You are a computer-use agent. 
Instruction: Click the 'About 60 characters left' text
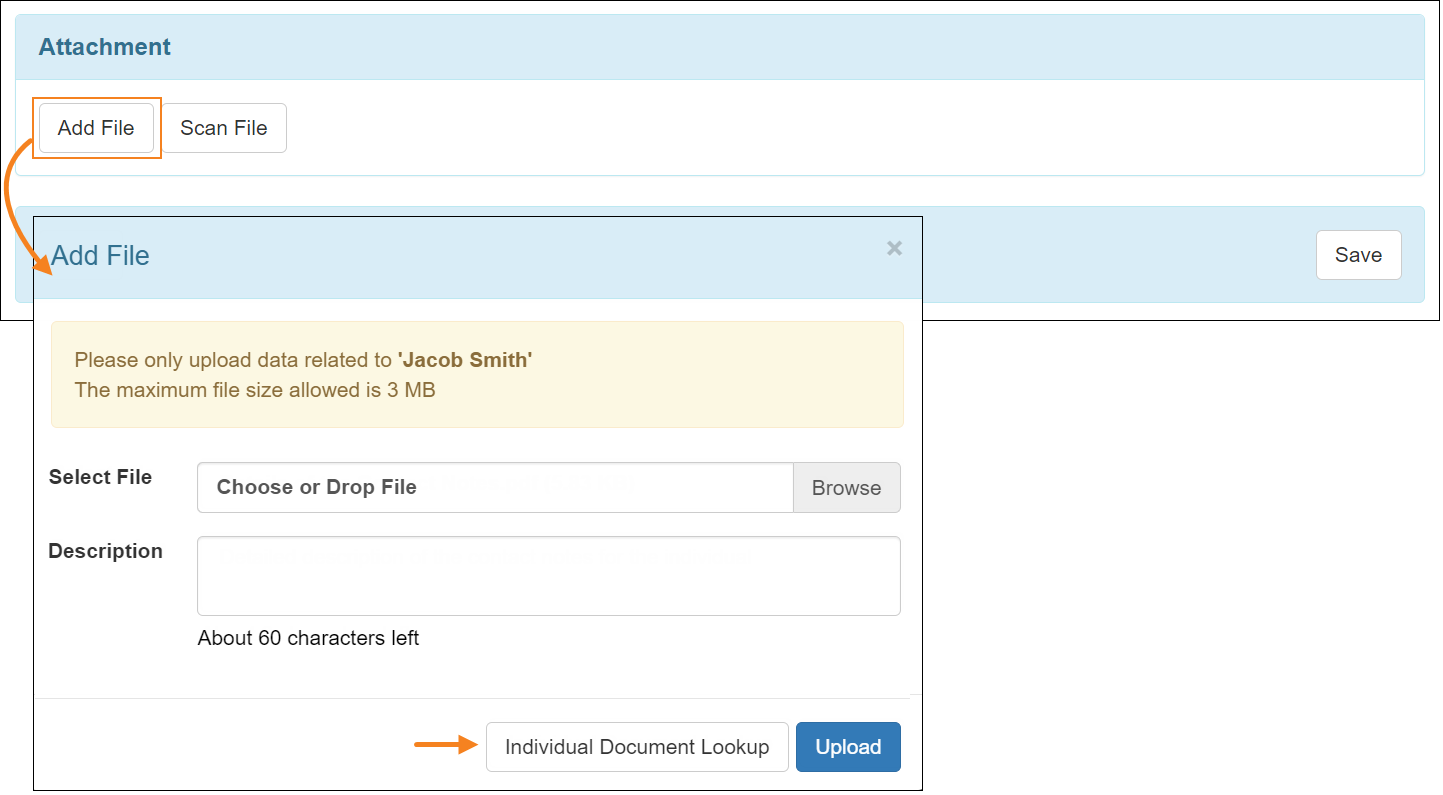coord(308,638)
